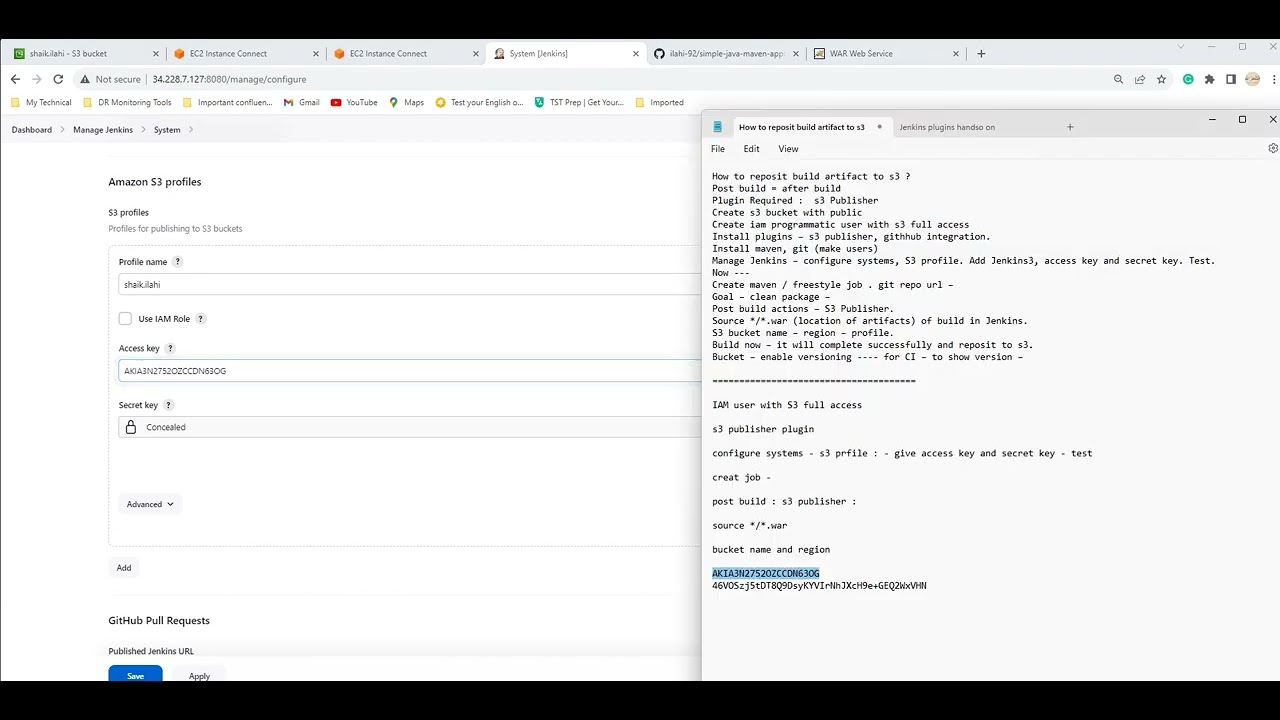Viewport: 1280px width, 720px height.
Task: Go back using the browser back arrow
Action: [15, 79]
